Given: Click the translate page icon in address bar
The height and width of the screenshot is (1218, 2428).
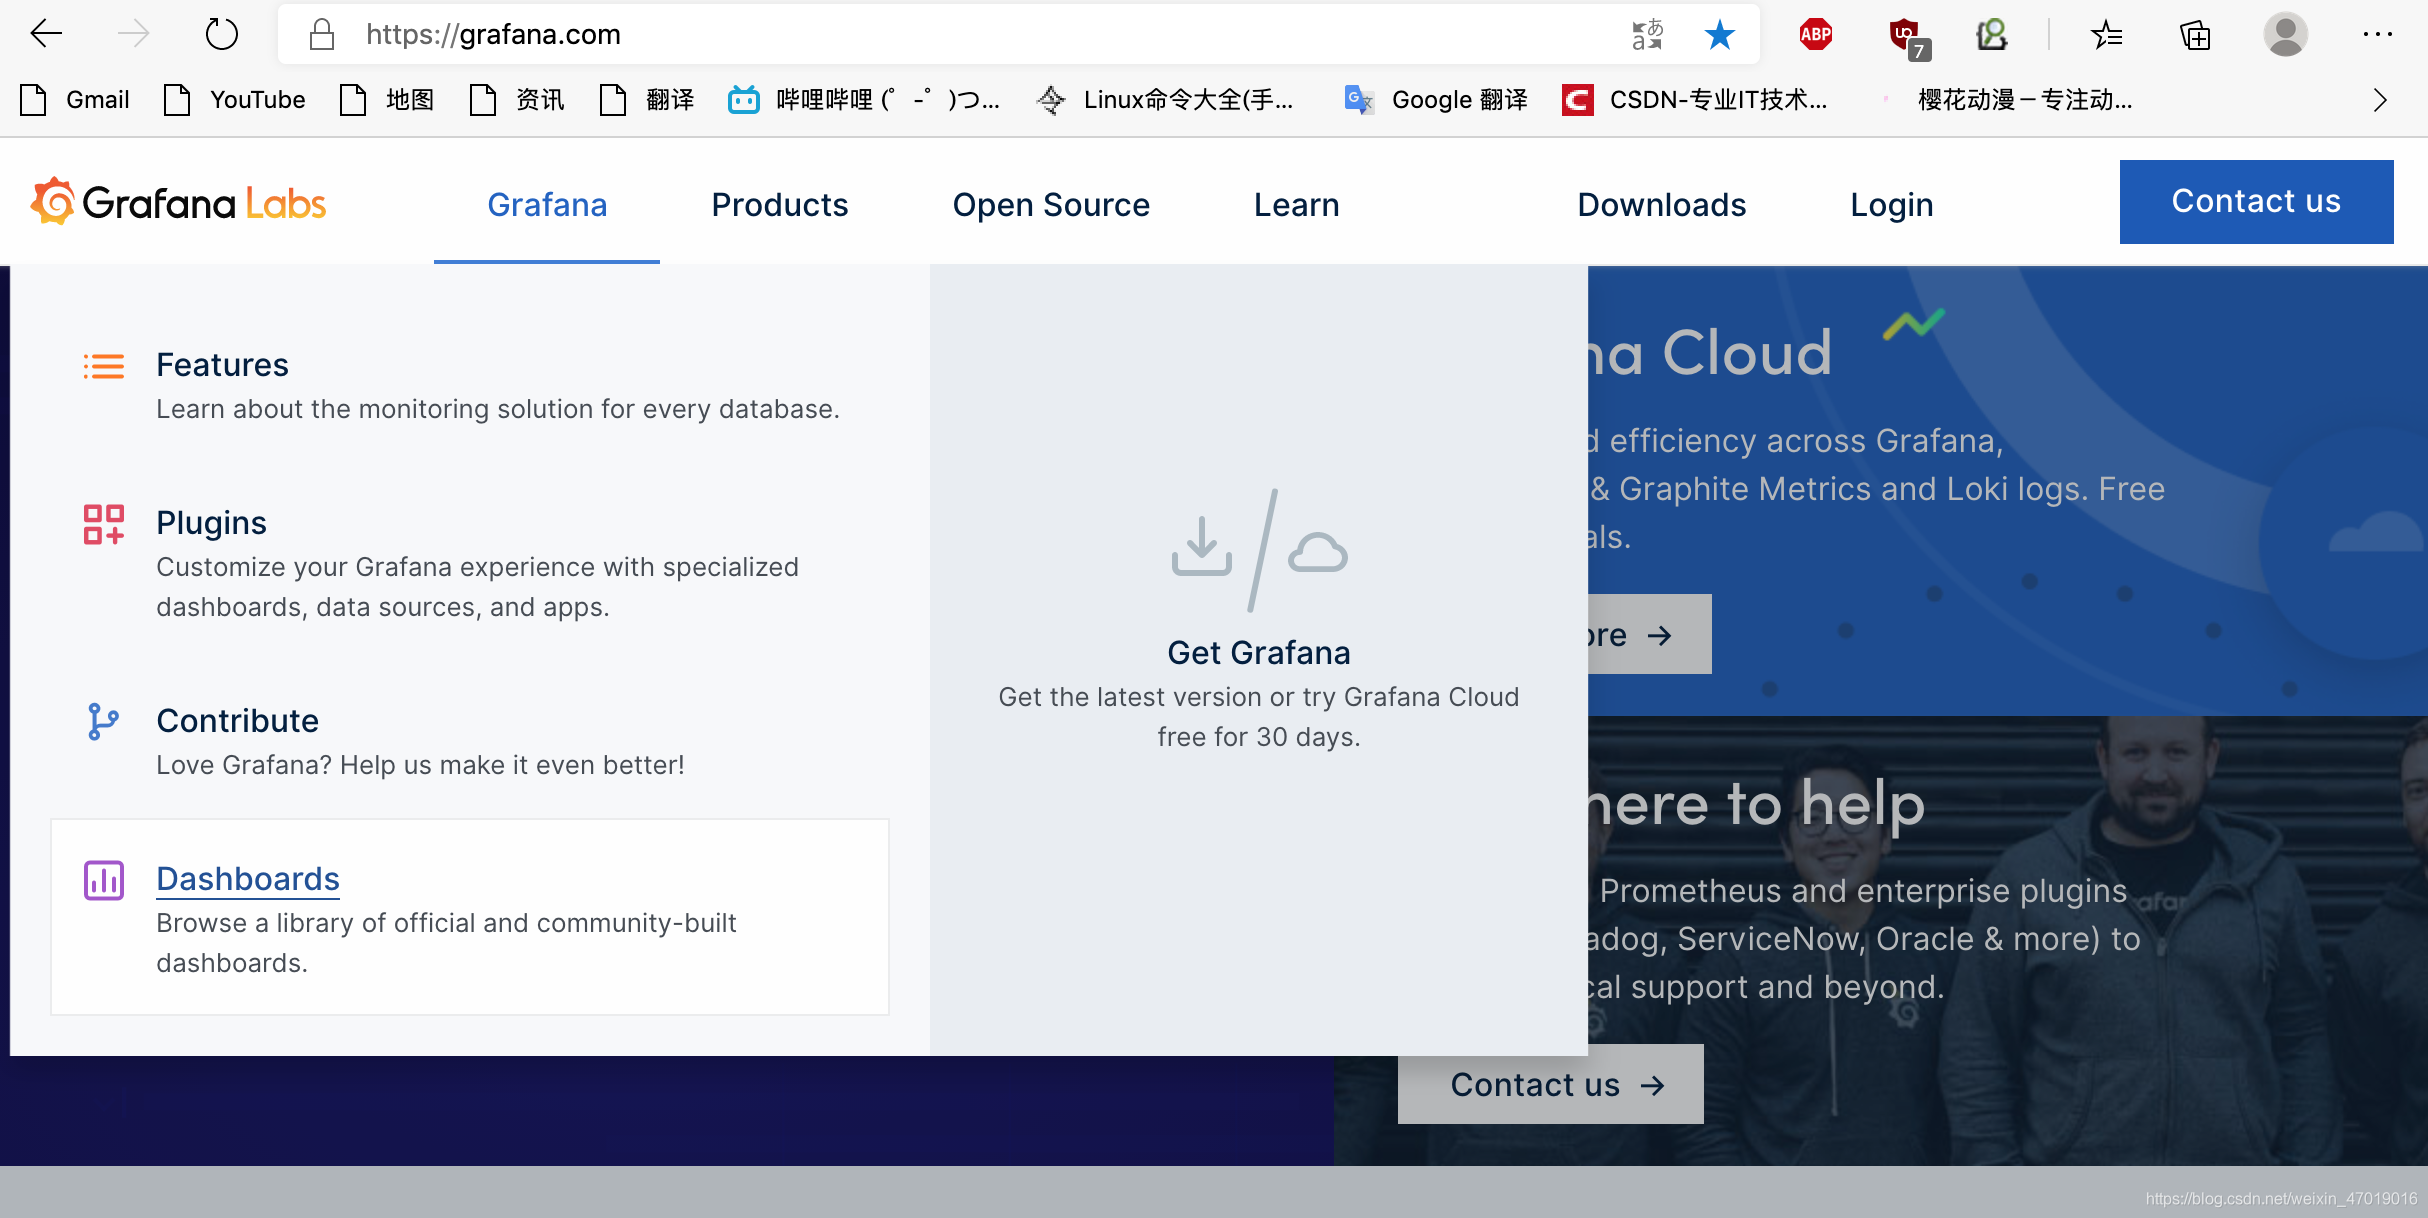Looking at the screenshot, I should pyautogui.click(x=1647, y=34).
